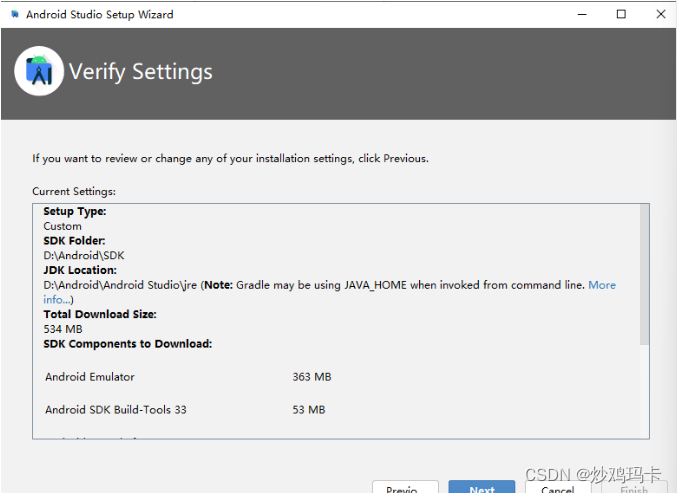Click the settings list vertical scrollbar
This screenshot has width=677, height=493.
[x=644, y=275]
